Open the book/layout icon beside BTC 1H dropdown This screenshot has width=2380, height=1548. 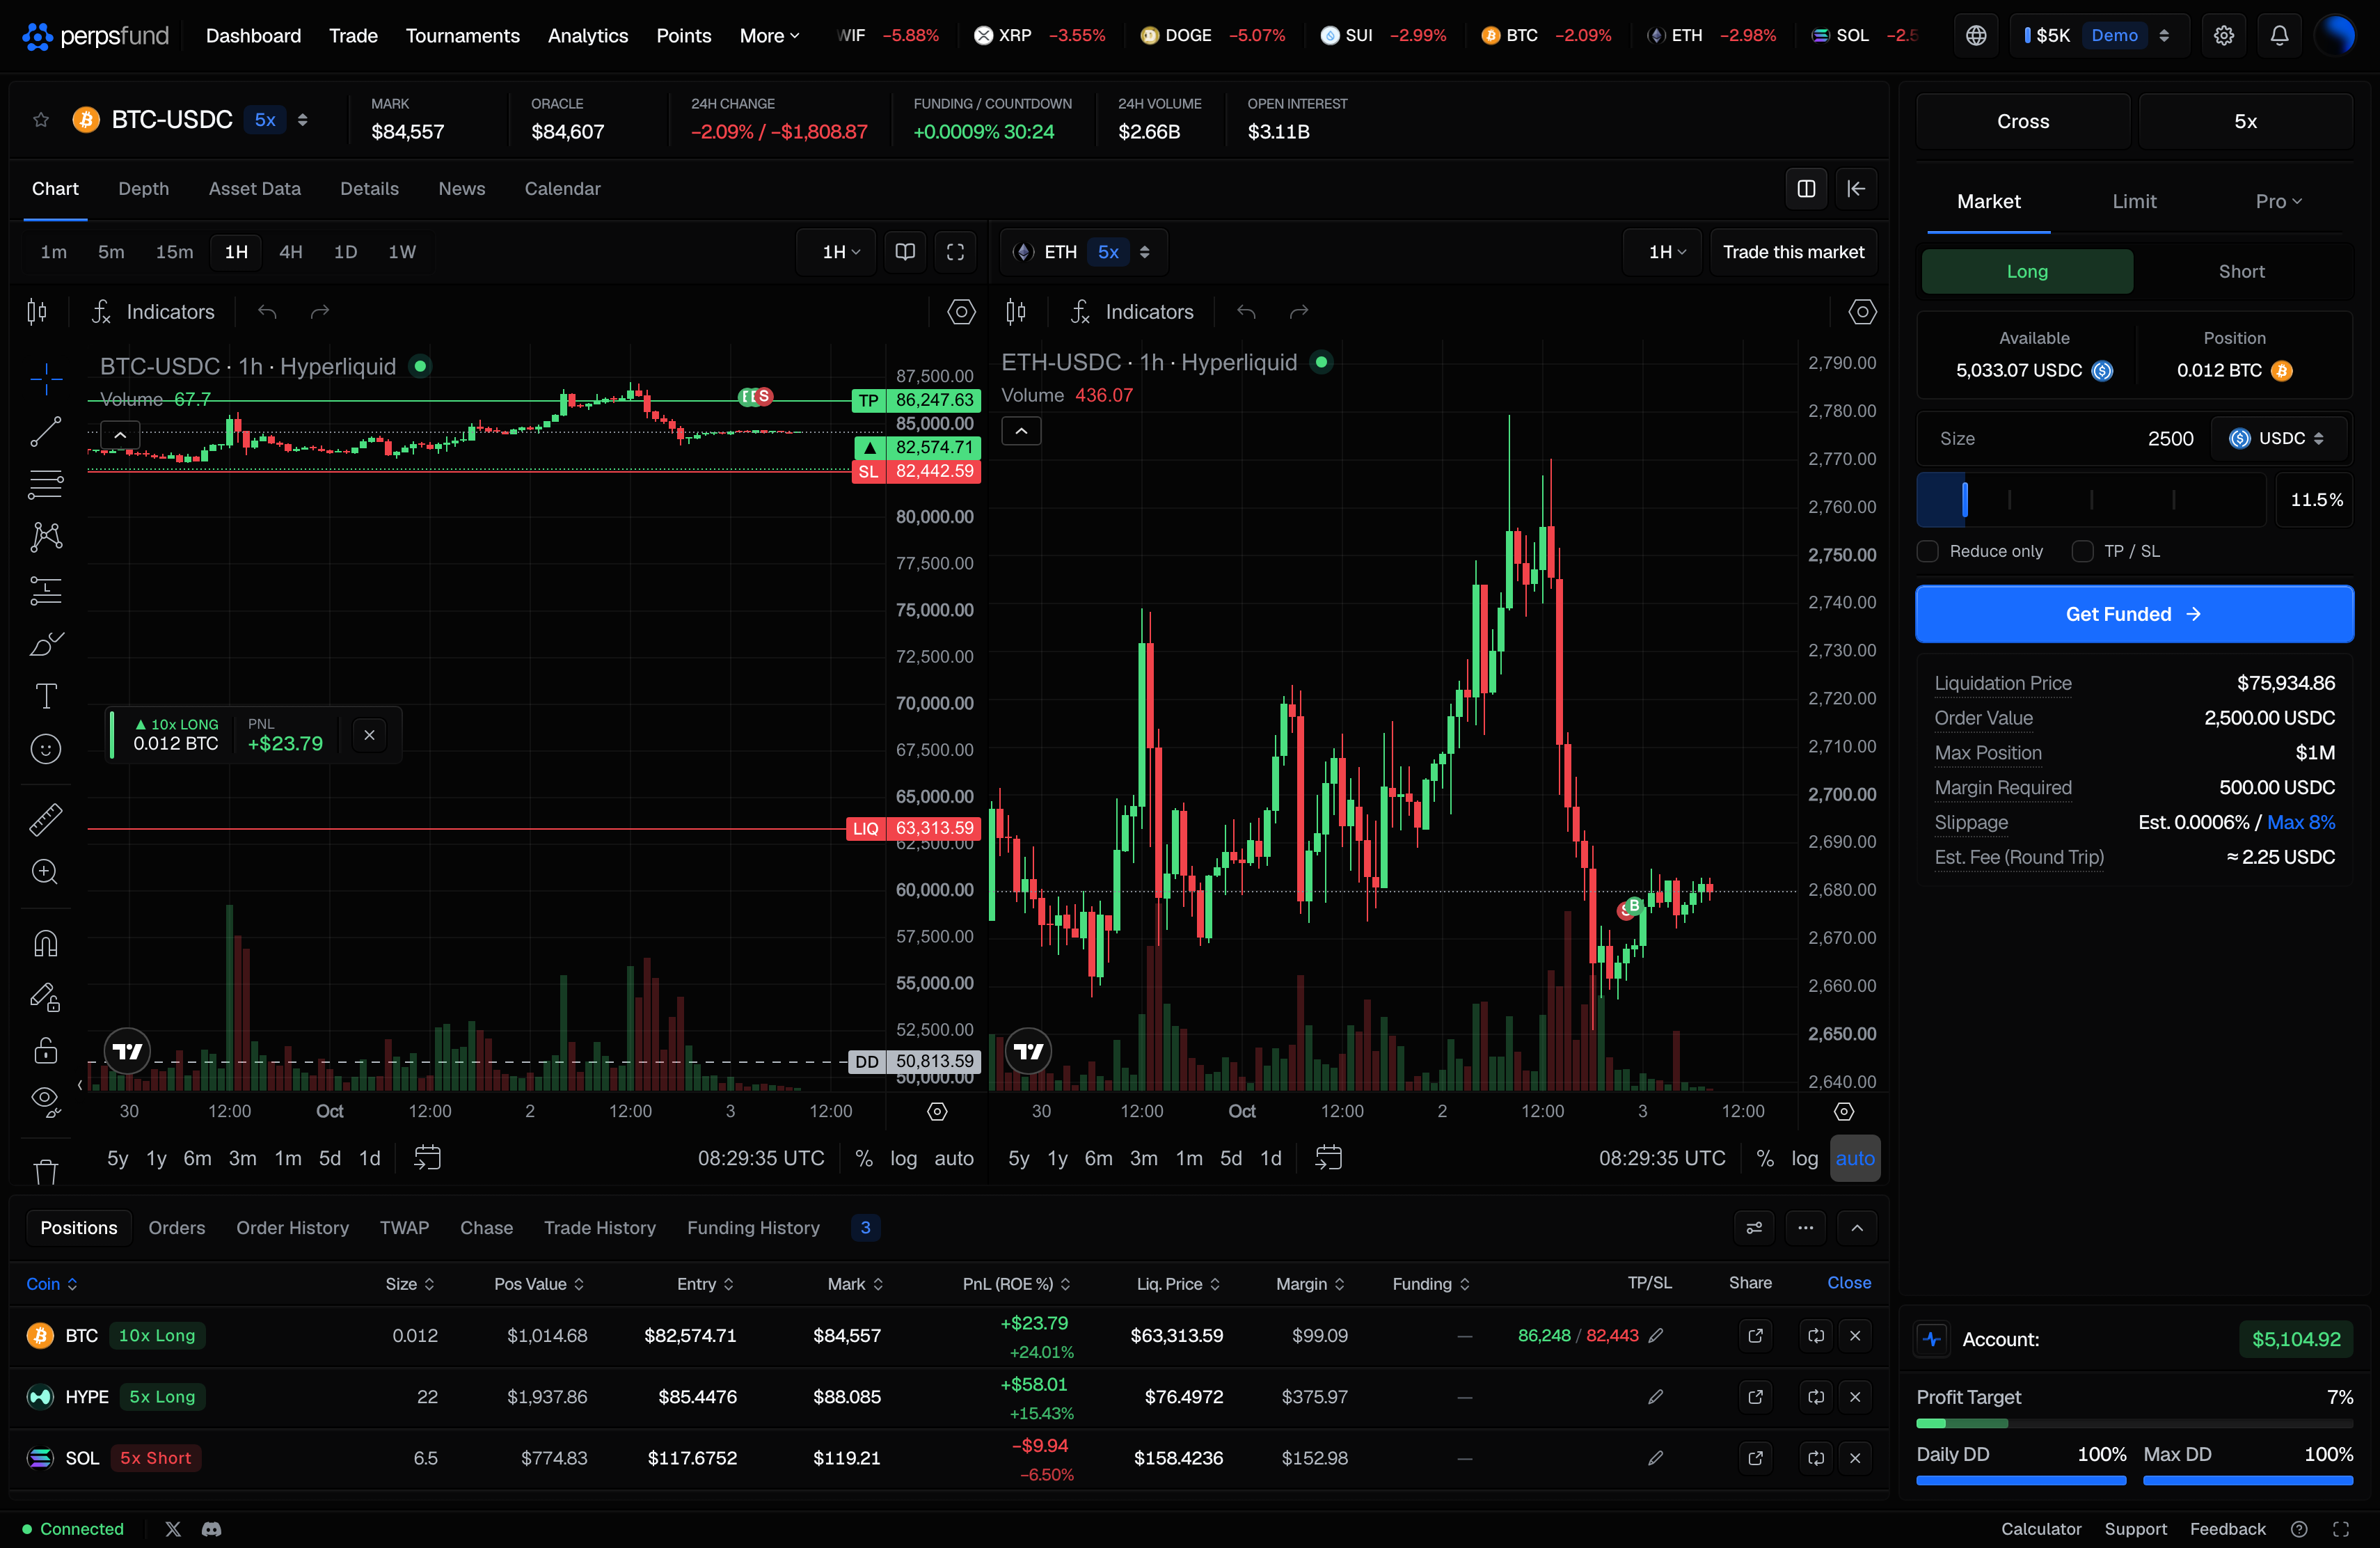point(905,252)
